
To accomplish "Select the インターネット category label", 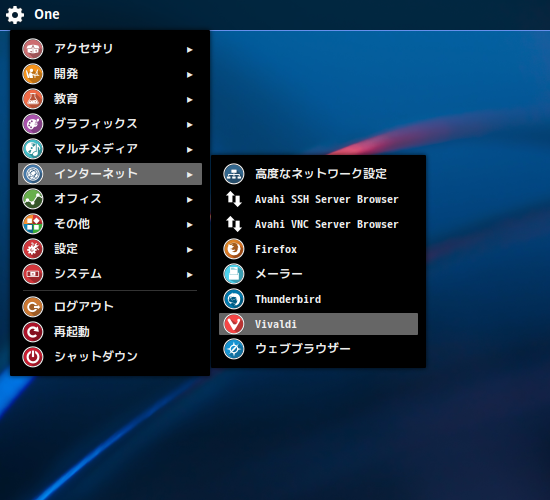I will click(96, 174).
